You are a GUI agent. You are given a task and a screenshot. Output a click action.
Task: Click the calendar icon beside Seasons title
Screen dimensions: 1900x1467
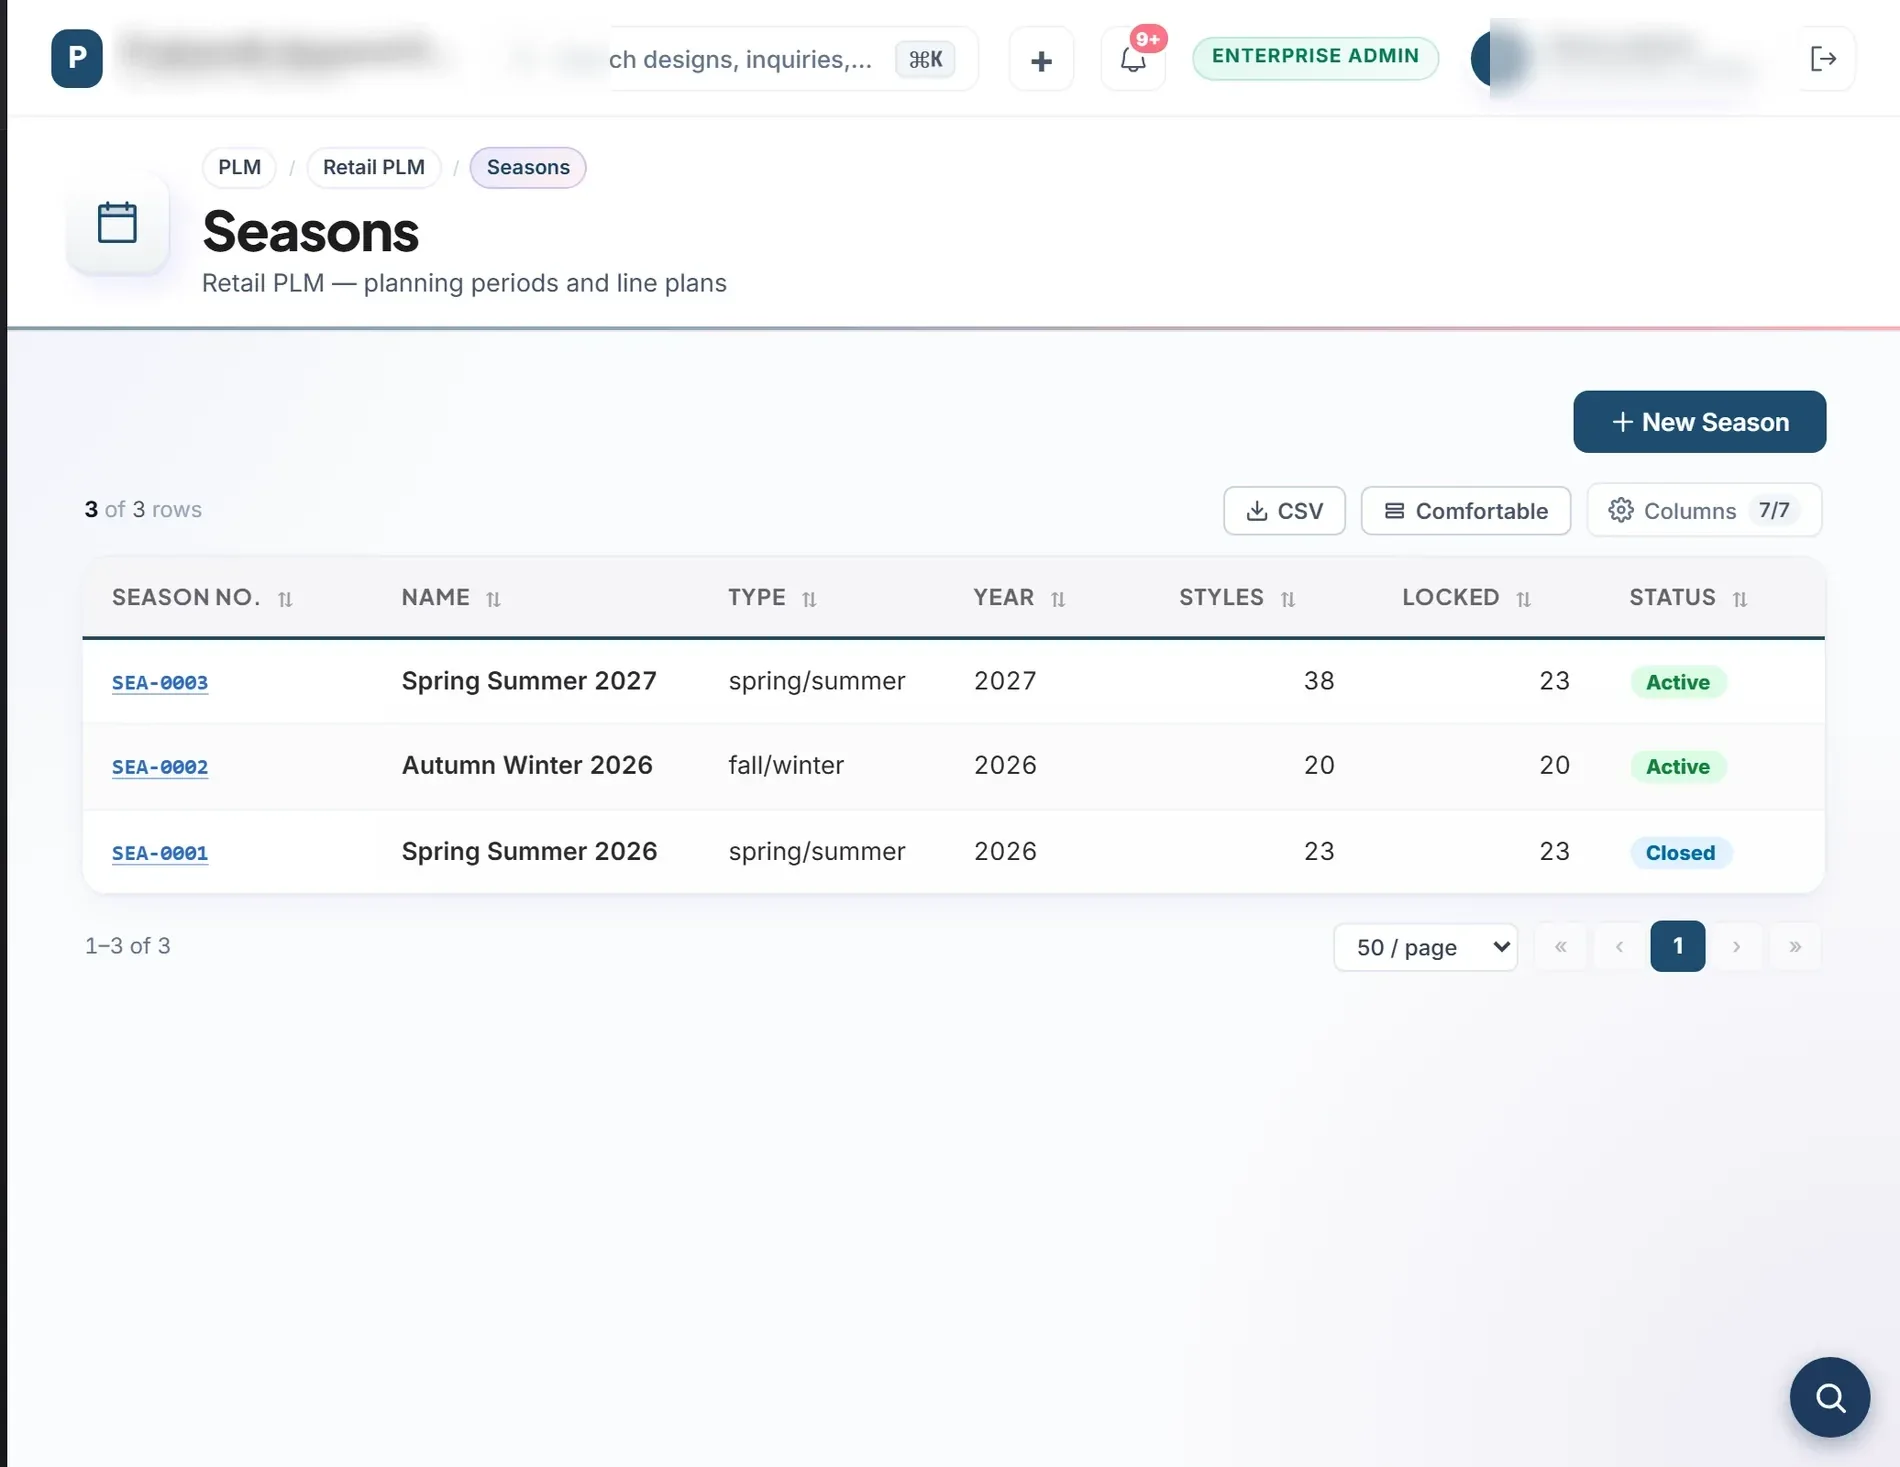tap(117, 222)
